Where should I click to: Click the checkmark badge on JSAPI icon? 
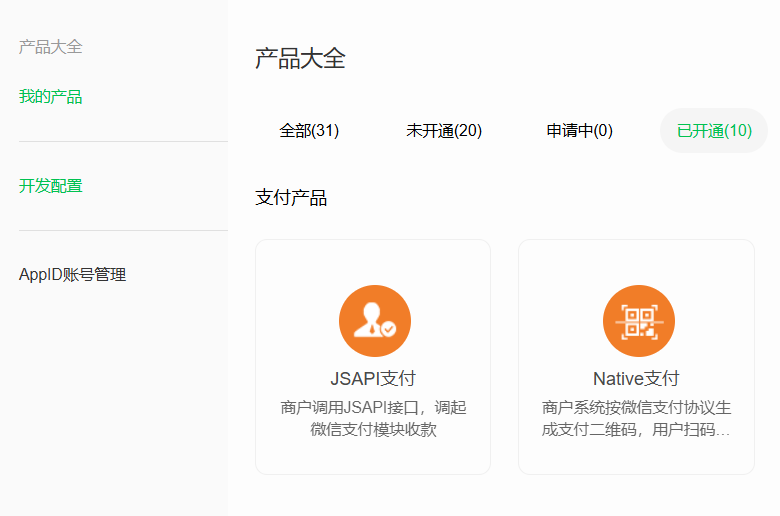click(x=388, y=328)
